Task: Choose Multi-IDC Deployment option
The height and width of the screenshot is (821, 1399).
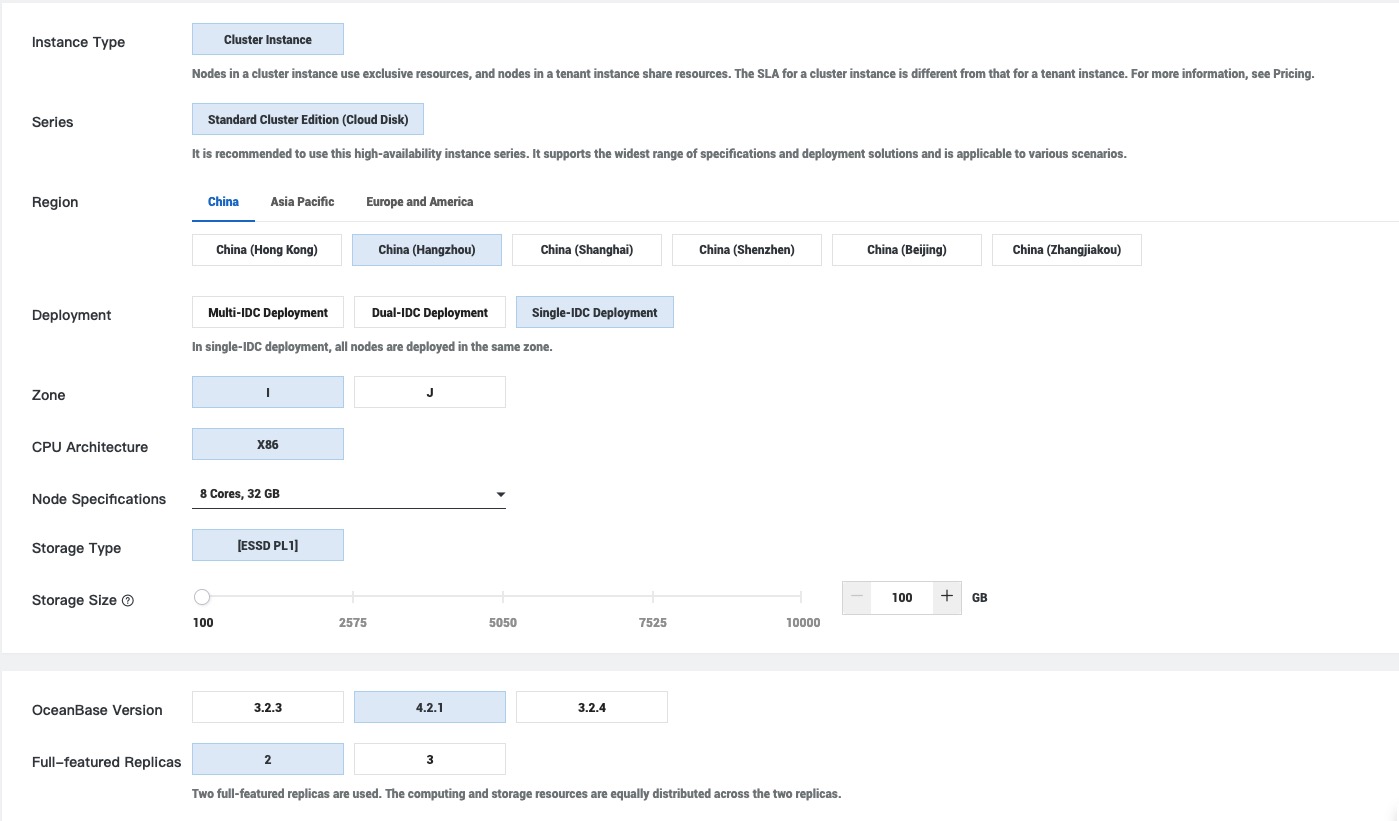Action: coord(267,313)
